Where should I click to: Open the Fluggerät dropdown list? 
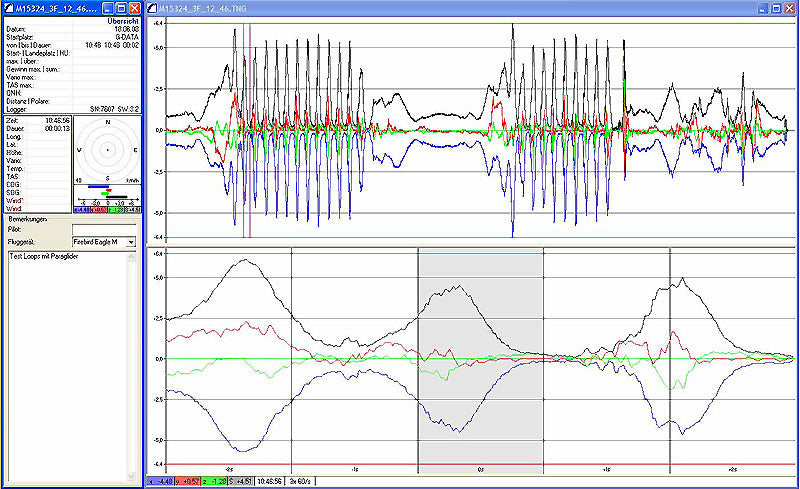click(129, 242)
